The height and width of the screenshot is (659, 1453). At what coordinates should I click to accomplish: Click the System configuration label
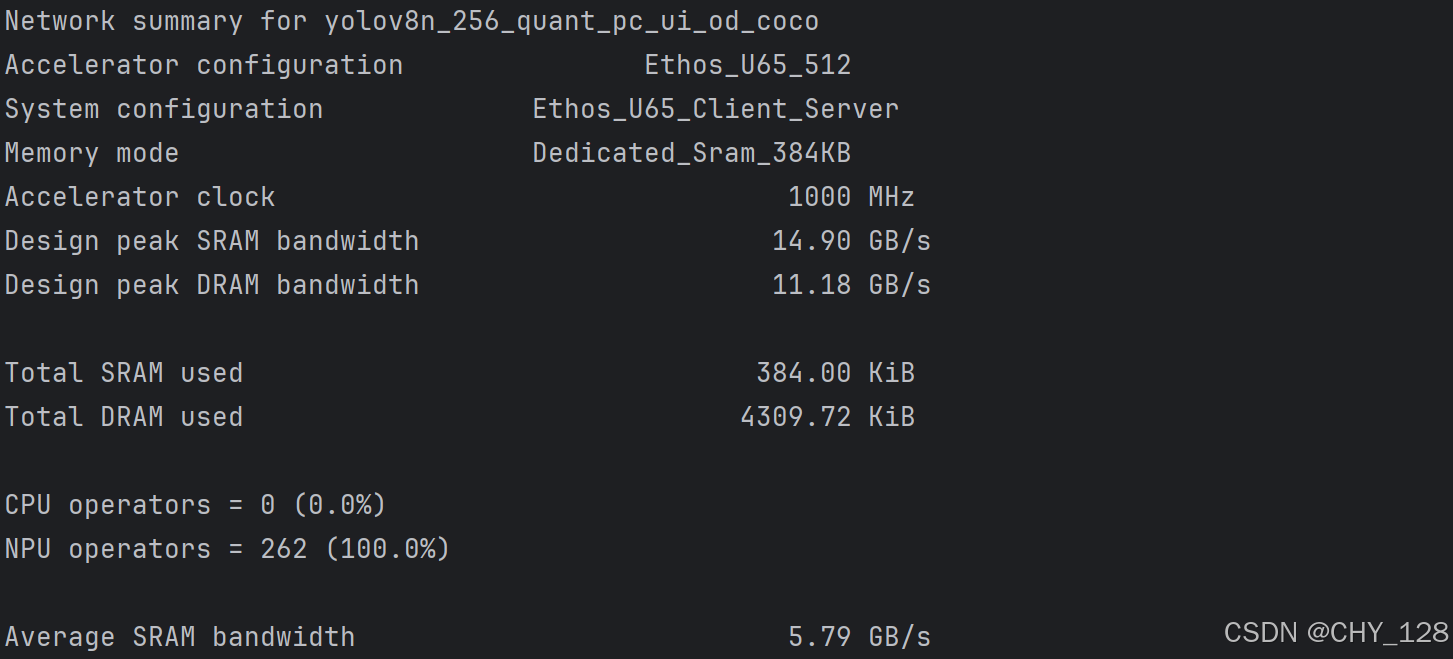coord(164,110)
